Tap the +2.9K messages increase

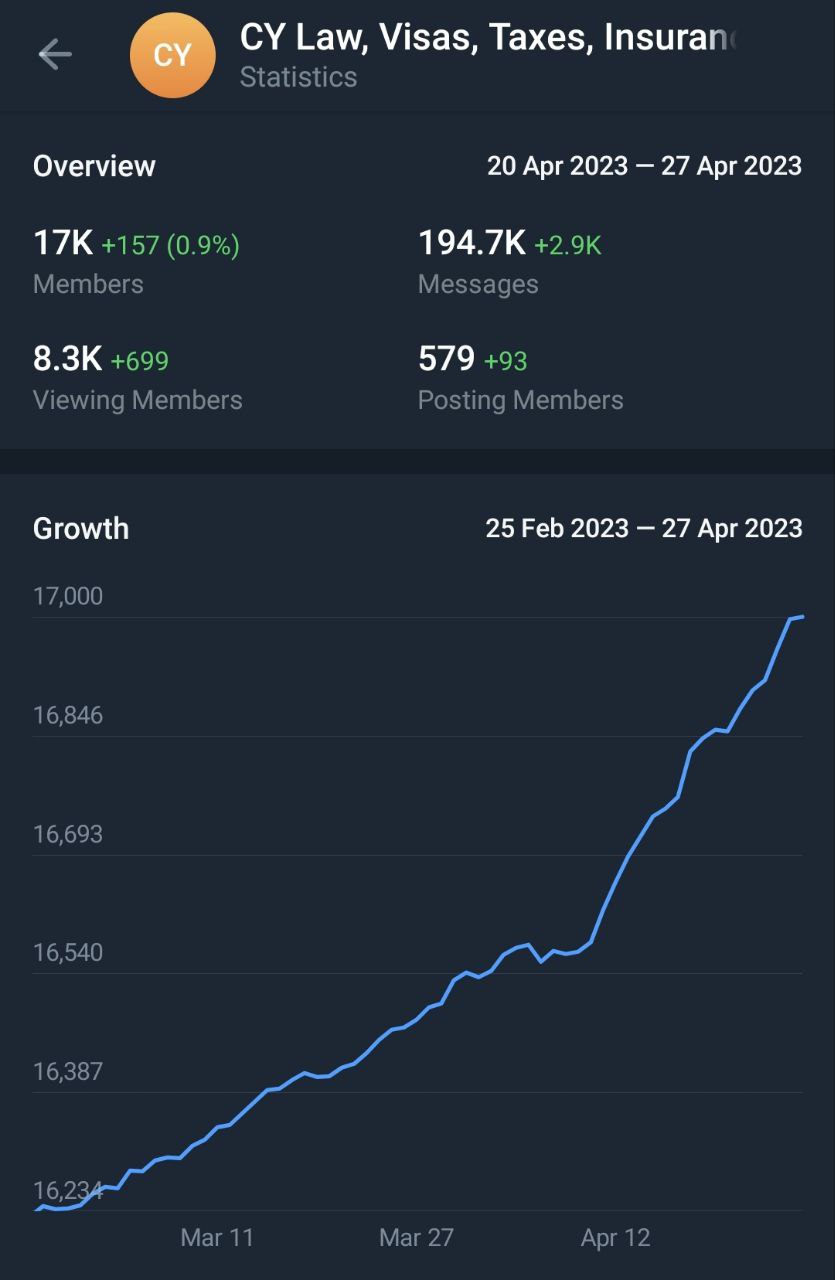(x=568, y=245)
